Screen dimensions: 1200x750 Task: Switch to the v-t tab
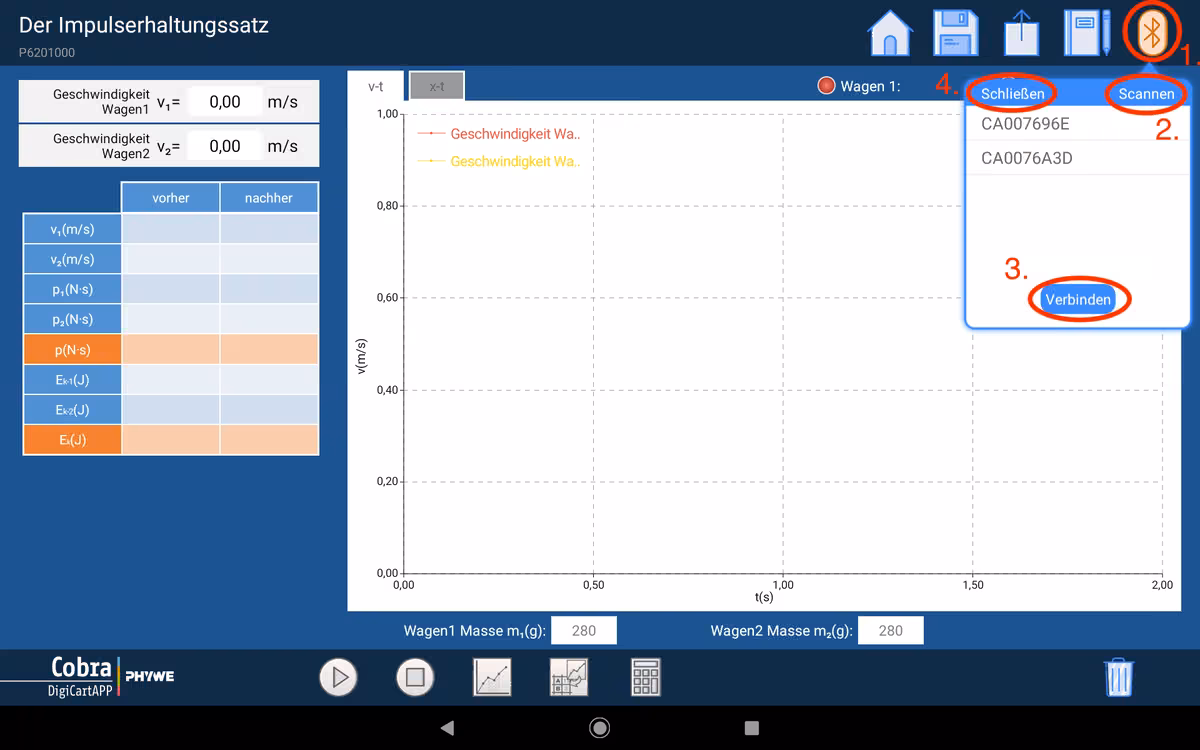[376, 86]
